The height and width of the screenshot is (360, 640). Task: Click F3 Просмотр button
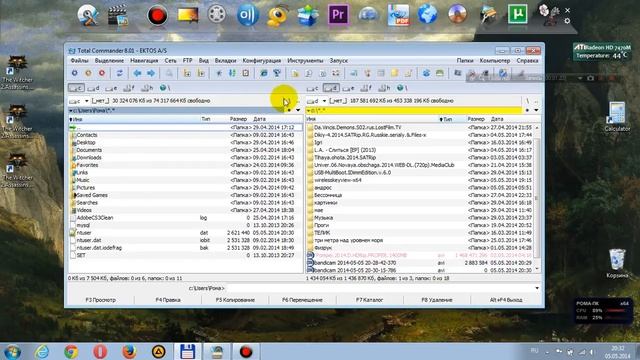click(100, 300)
